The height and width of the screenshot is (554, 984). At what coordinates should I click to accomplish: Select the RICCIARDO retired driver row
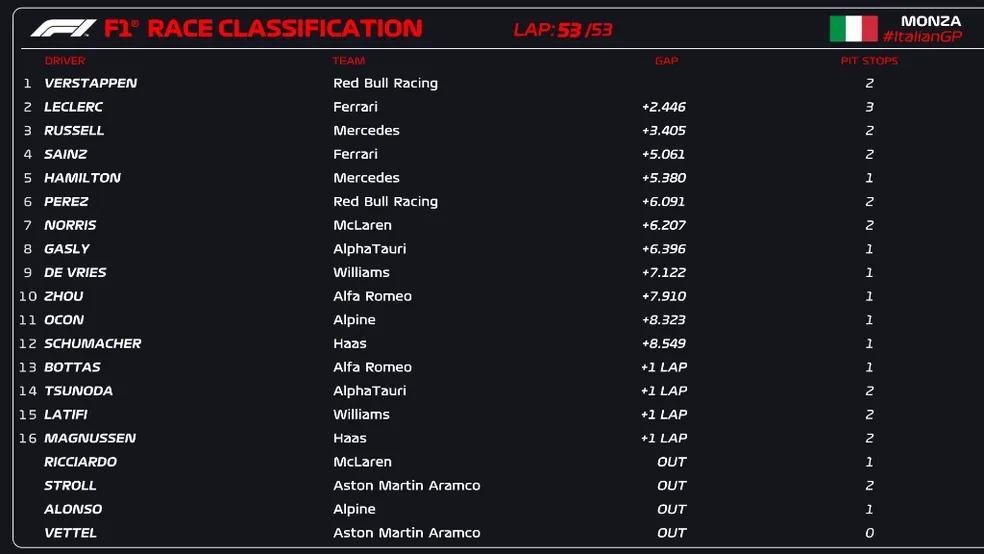click(x=80, y=462)
